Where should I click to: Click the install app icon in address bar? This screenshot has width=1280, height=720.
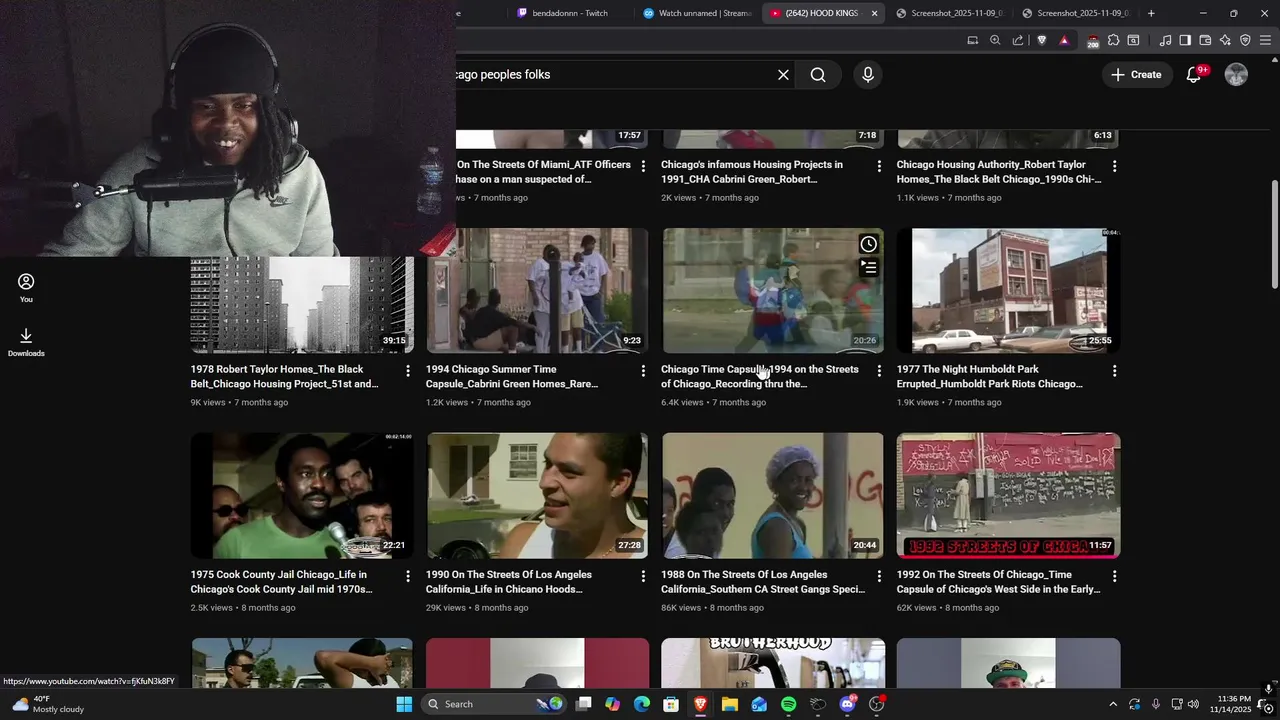tap(972, 40)
